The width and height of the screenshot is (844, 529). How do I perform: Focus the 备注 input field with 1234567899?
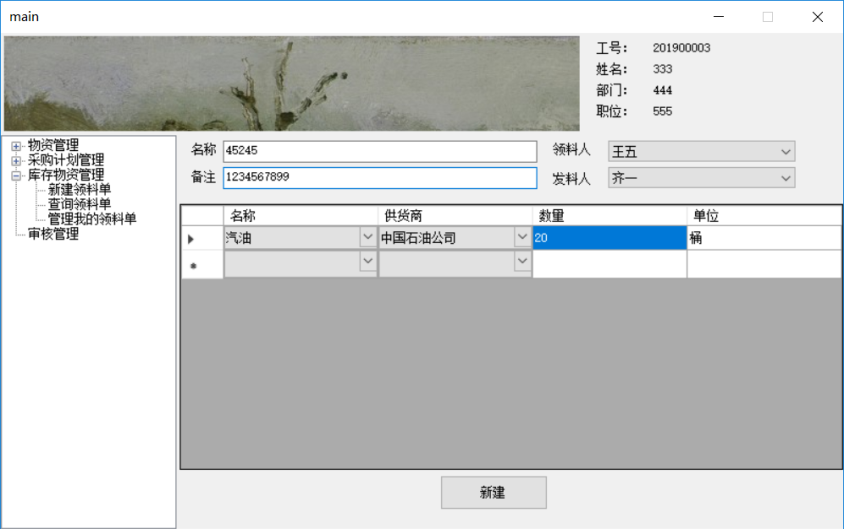pos(379,178)
